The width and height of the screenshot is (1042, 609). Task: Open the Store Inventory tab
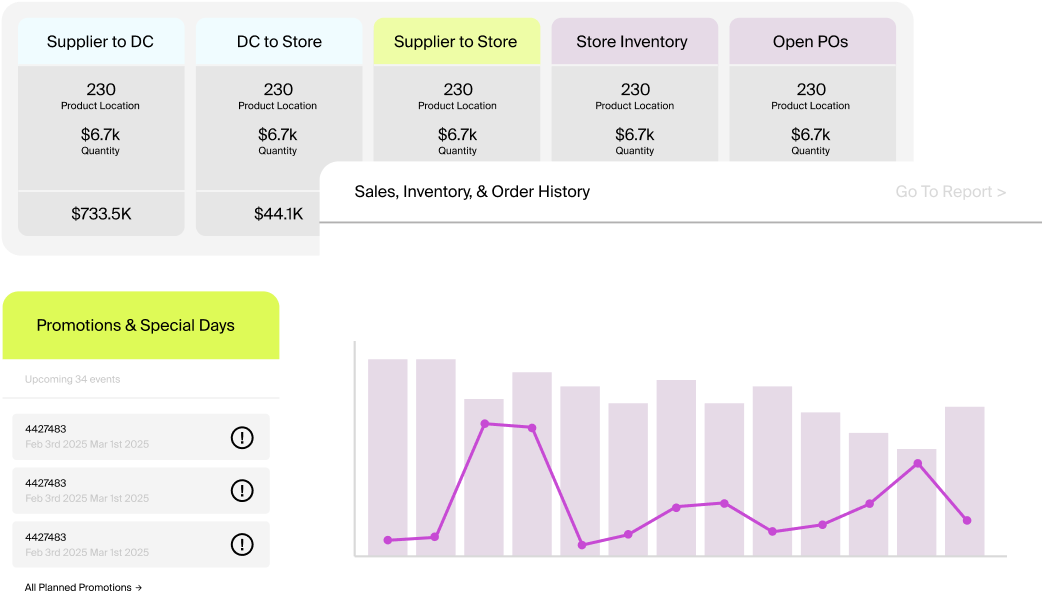(x=632, y=42)
